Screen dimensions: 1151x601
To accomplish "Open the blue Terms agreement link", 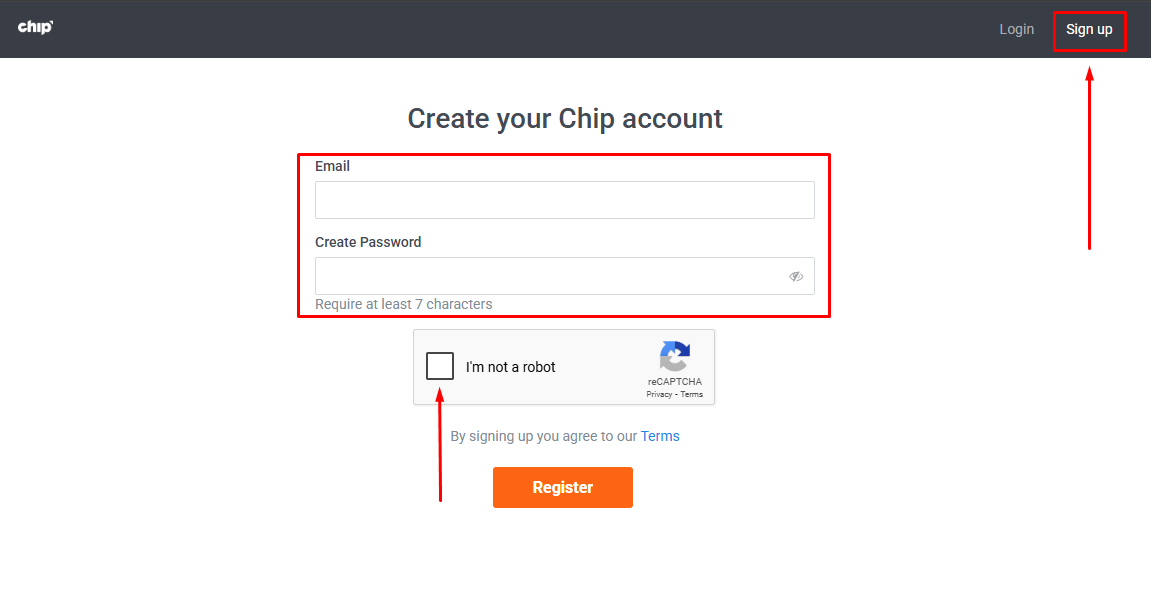I will click(660, 436).
